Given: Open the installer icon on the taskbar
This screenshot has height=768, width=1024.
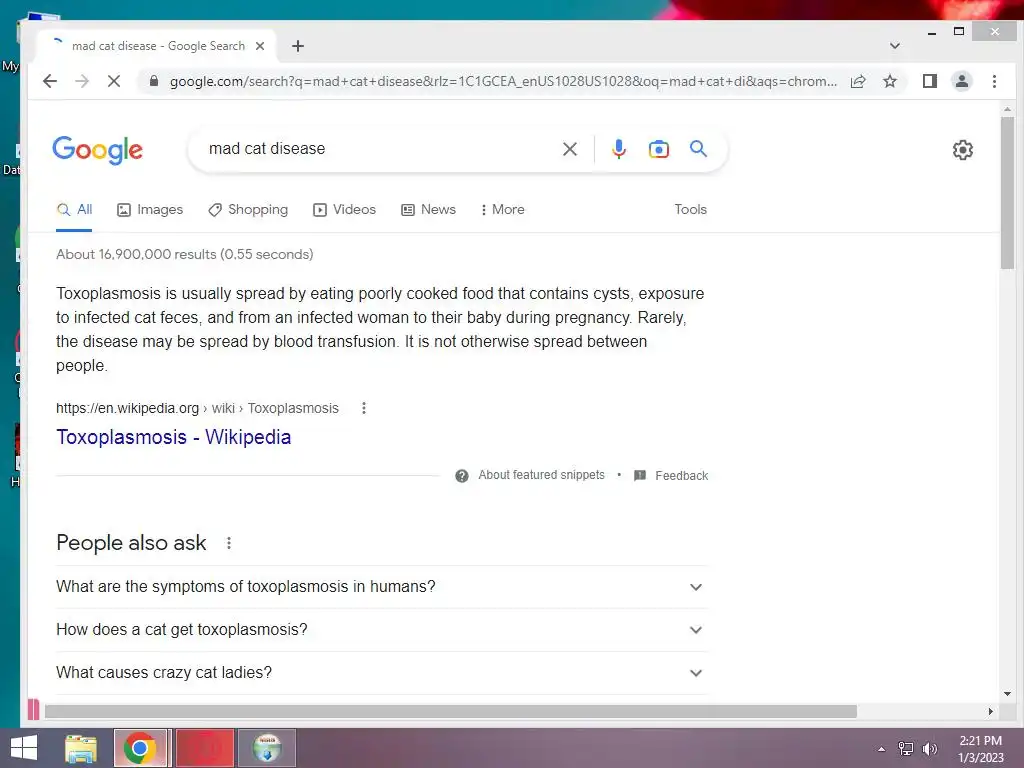Looking at the screenshot, I should click(267, 748).
